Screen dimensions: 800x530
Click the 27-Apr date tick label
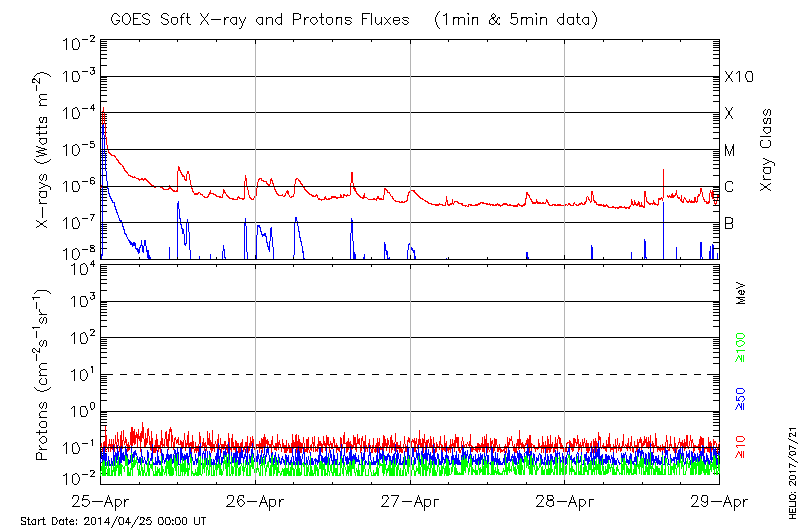(410, 501)
